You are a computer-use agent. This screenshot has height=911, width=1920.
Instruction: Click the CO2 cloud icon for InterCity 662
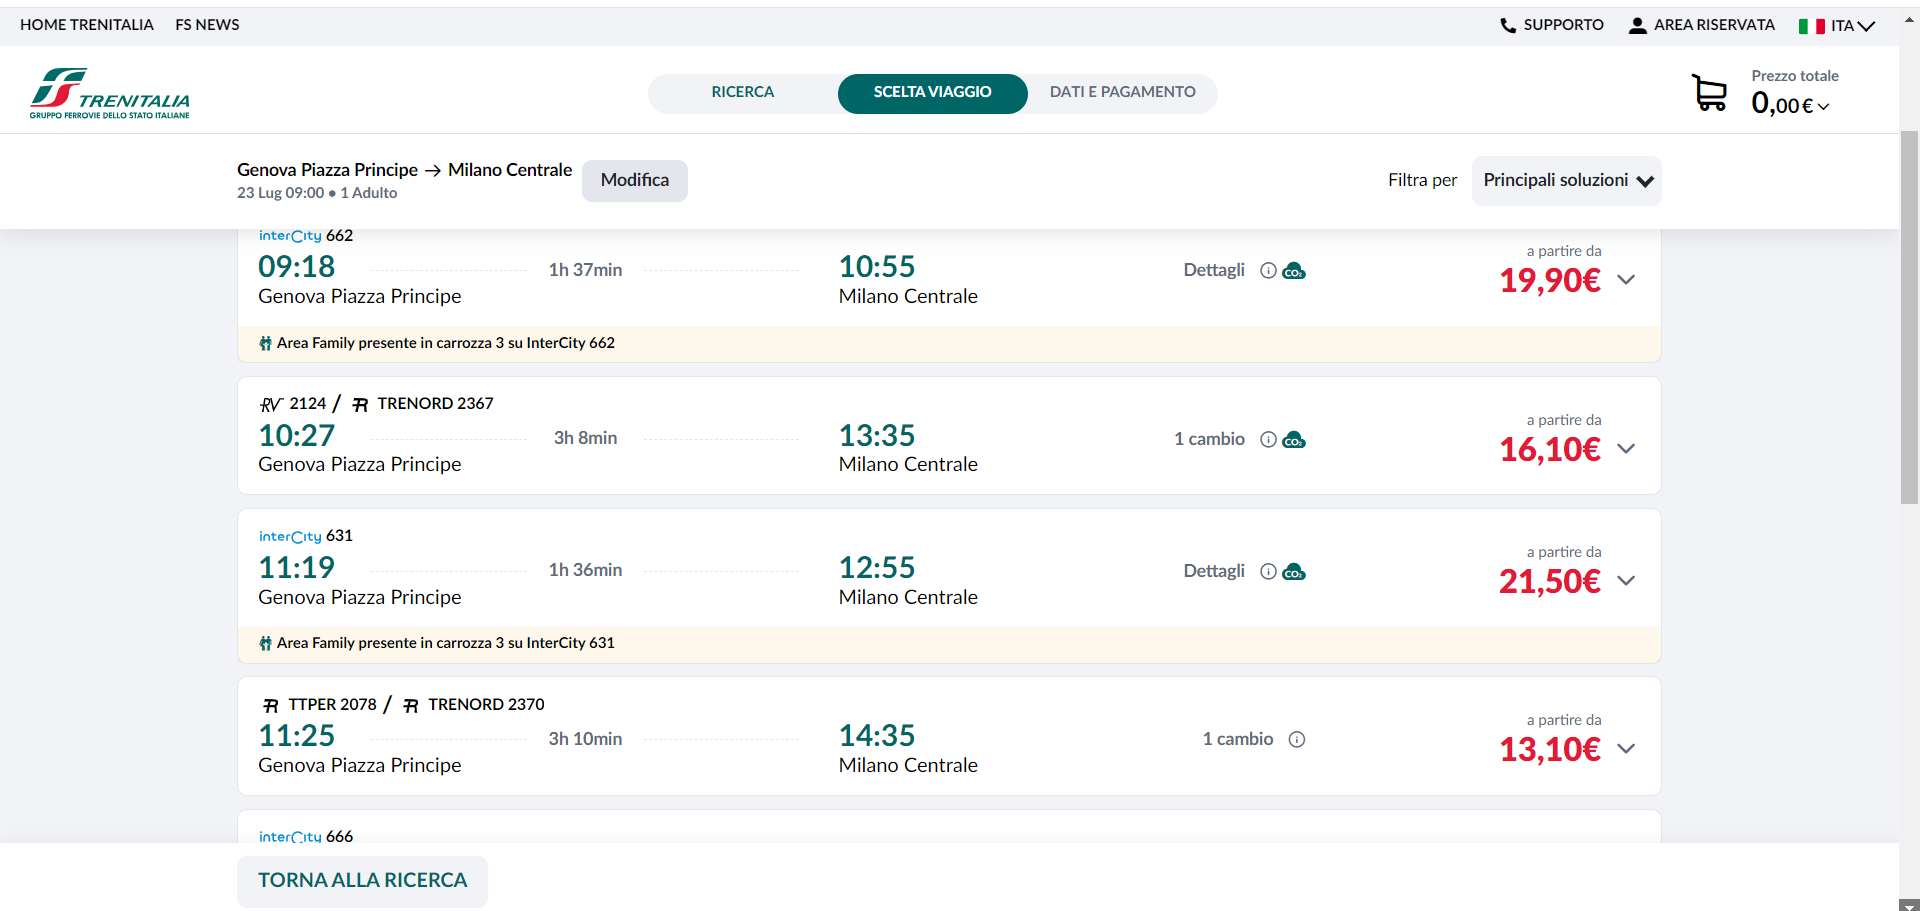click(x=1294, y=271)
